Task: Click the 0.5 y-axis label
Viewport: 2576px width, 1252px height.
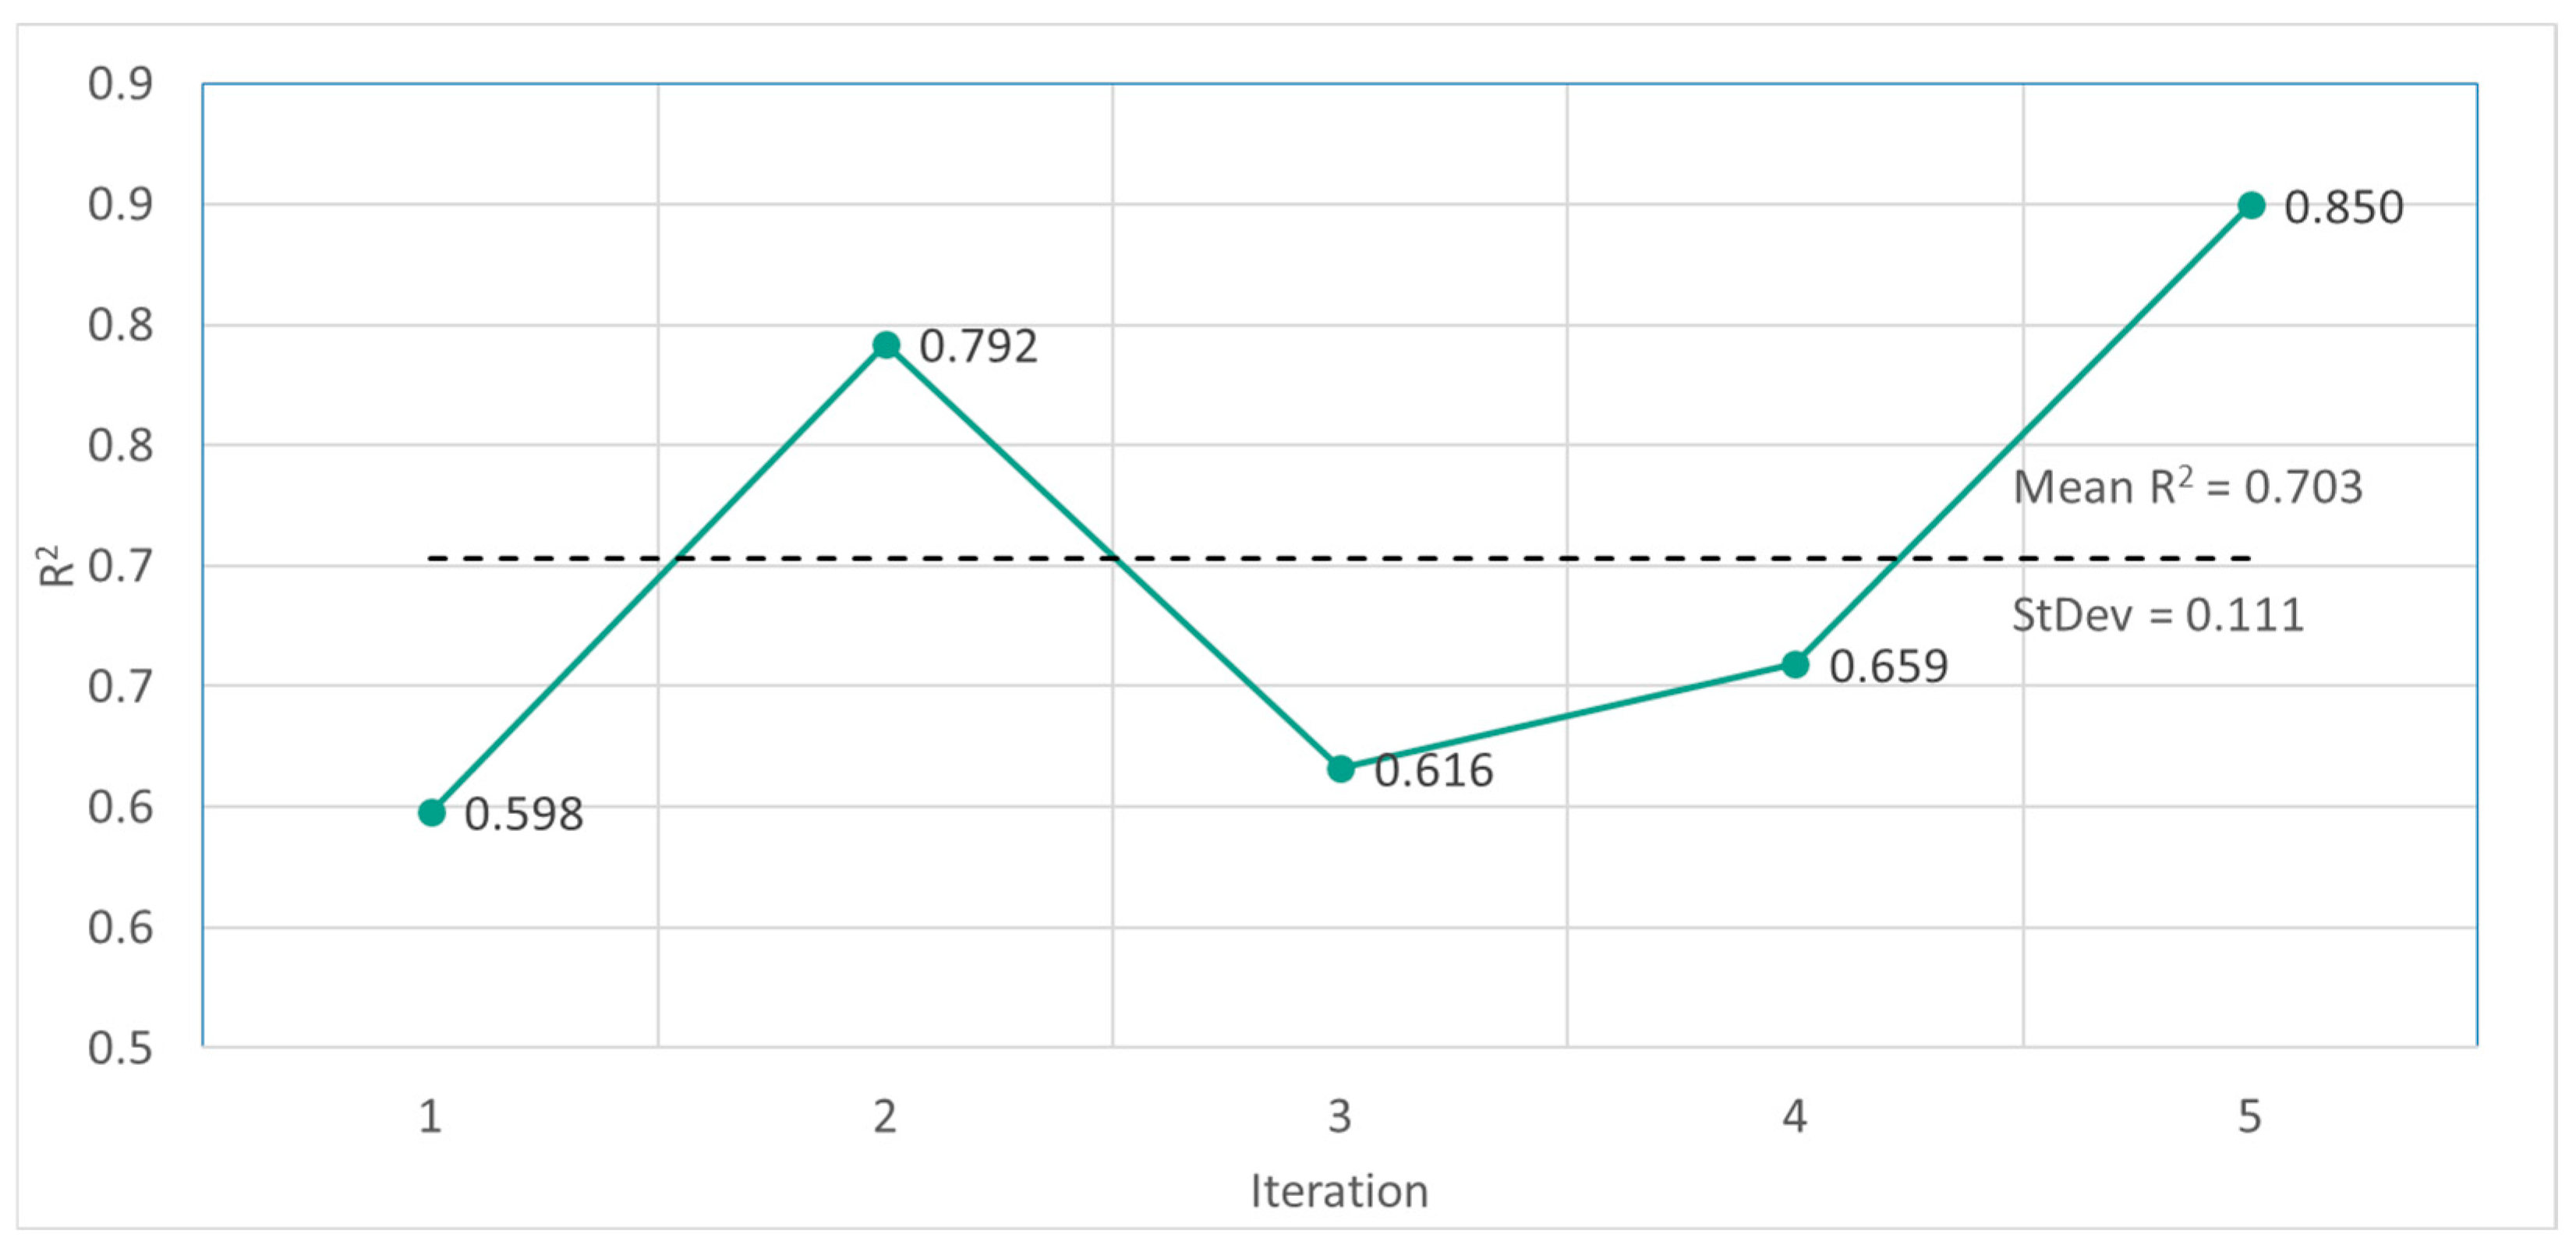Action: [x=120, y=1048]
